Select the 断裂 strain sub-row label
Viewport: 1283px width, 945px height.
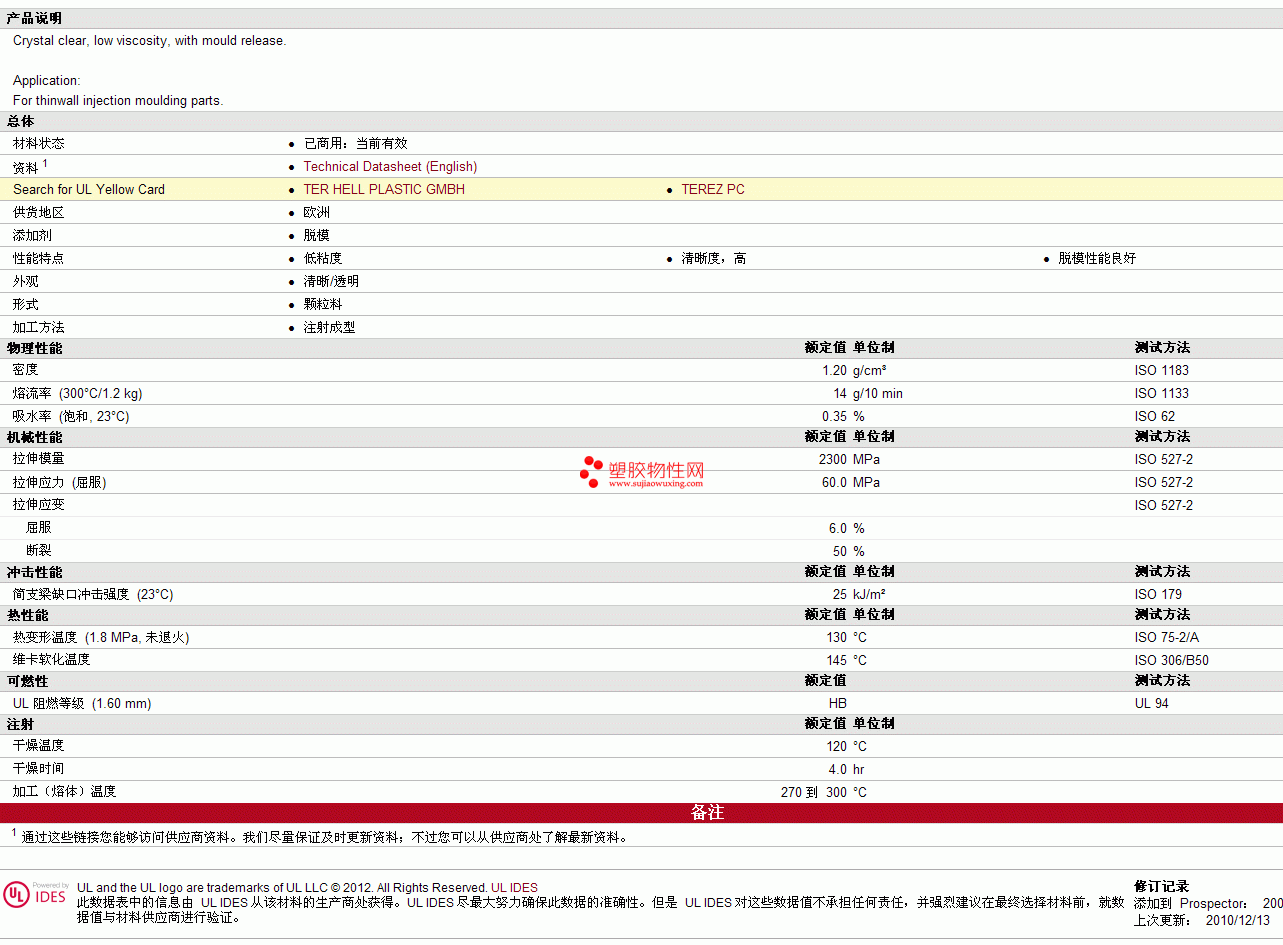click(38, 552)
